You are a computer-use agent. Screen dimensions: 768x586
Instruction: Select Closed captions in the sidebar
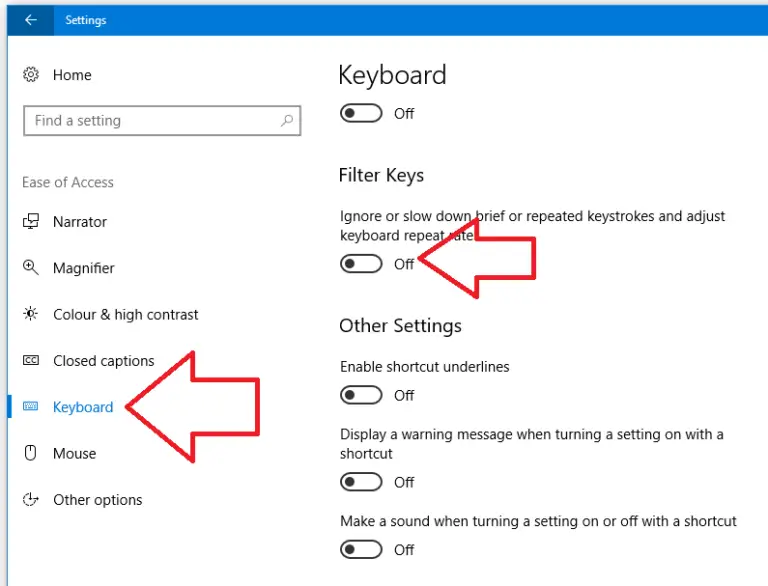tap(103, 361)
